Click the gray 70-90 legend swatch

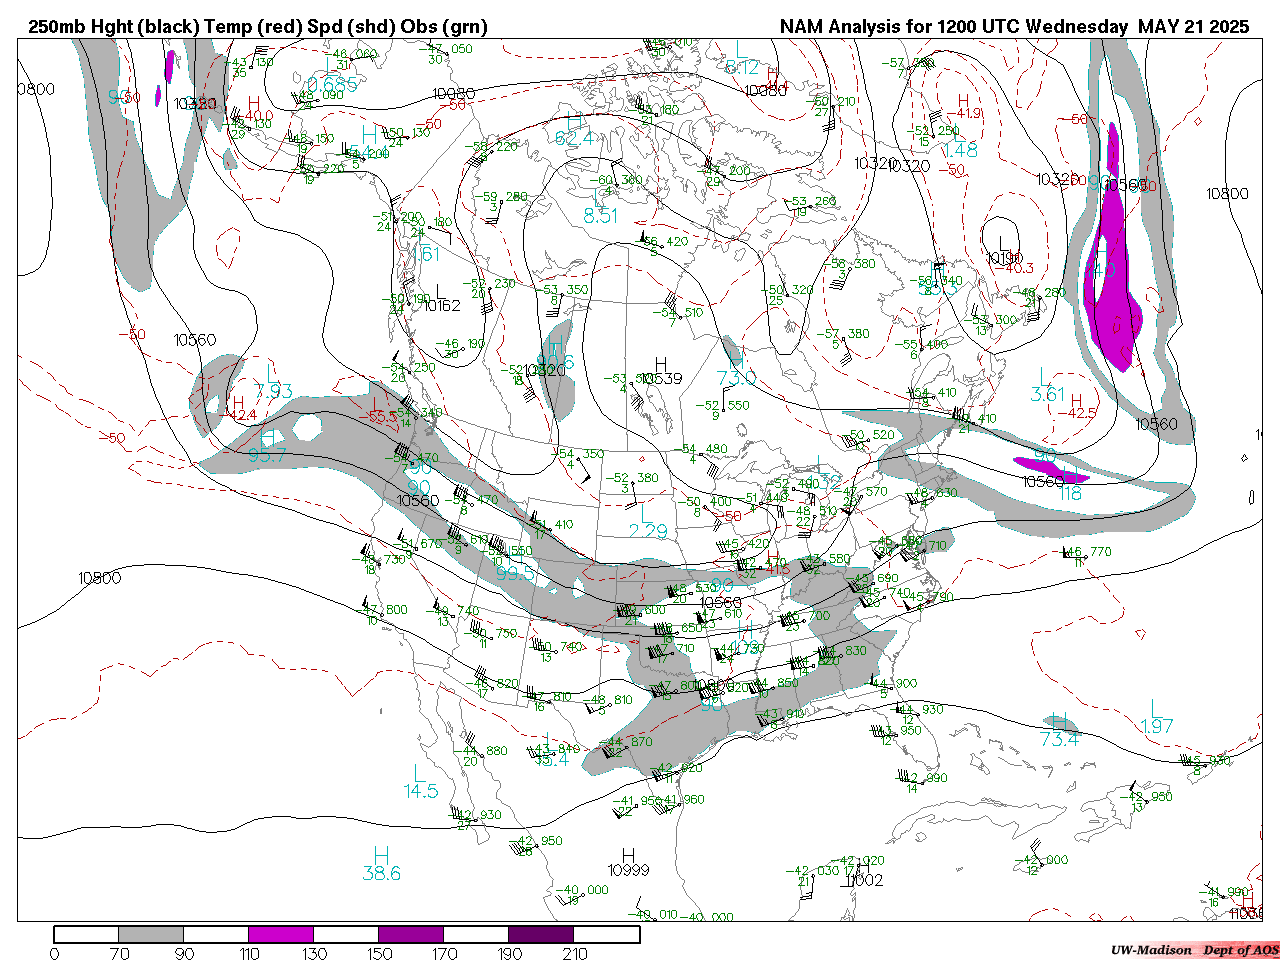[151, 934]
